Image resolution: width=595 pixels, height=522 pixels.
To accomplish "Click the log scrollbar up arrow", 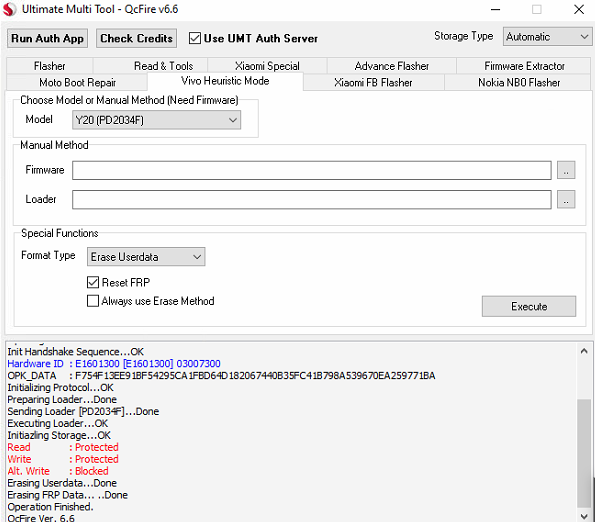I will pyautogui.click(x=584, y=351).
